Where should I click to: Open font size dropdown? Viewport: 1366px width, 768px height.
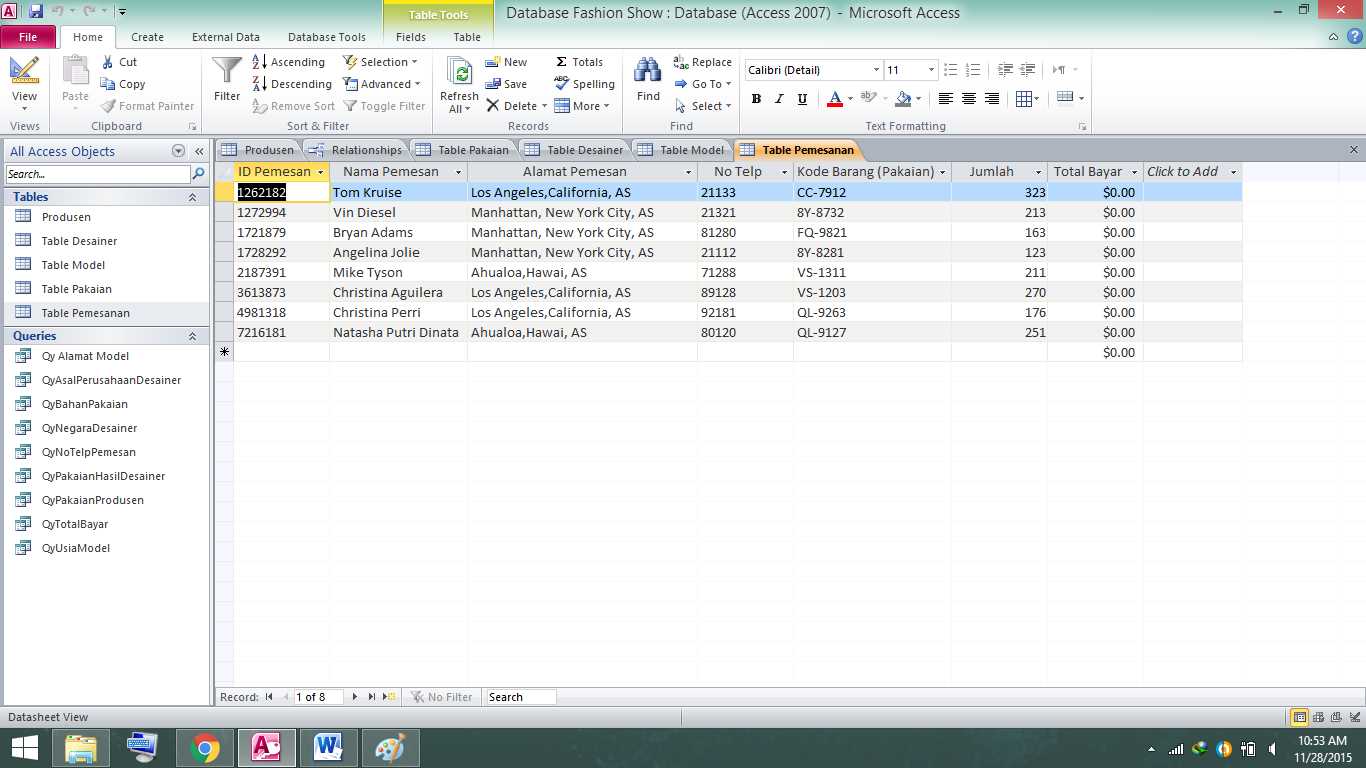[x=931, y=70]
